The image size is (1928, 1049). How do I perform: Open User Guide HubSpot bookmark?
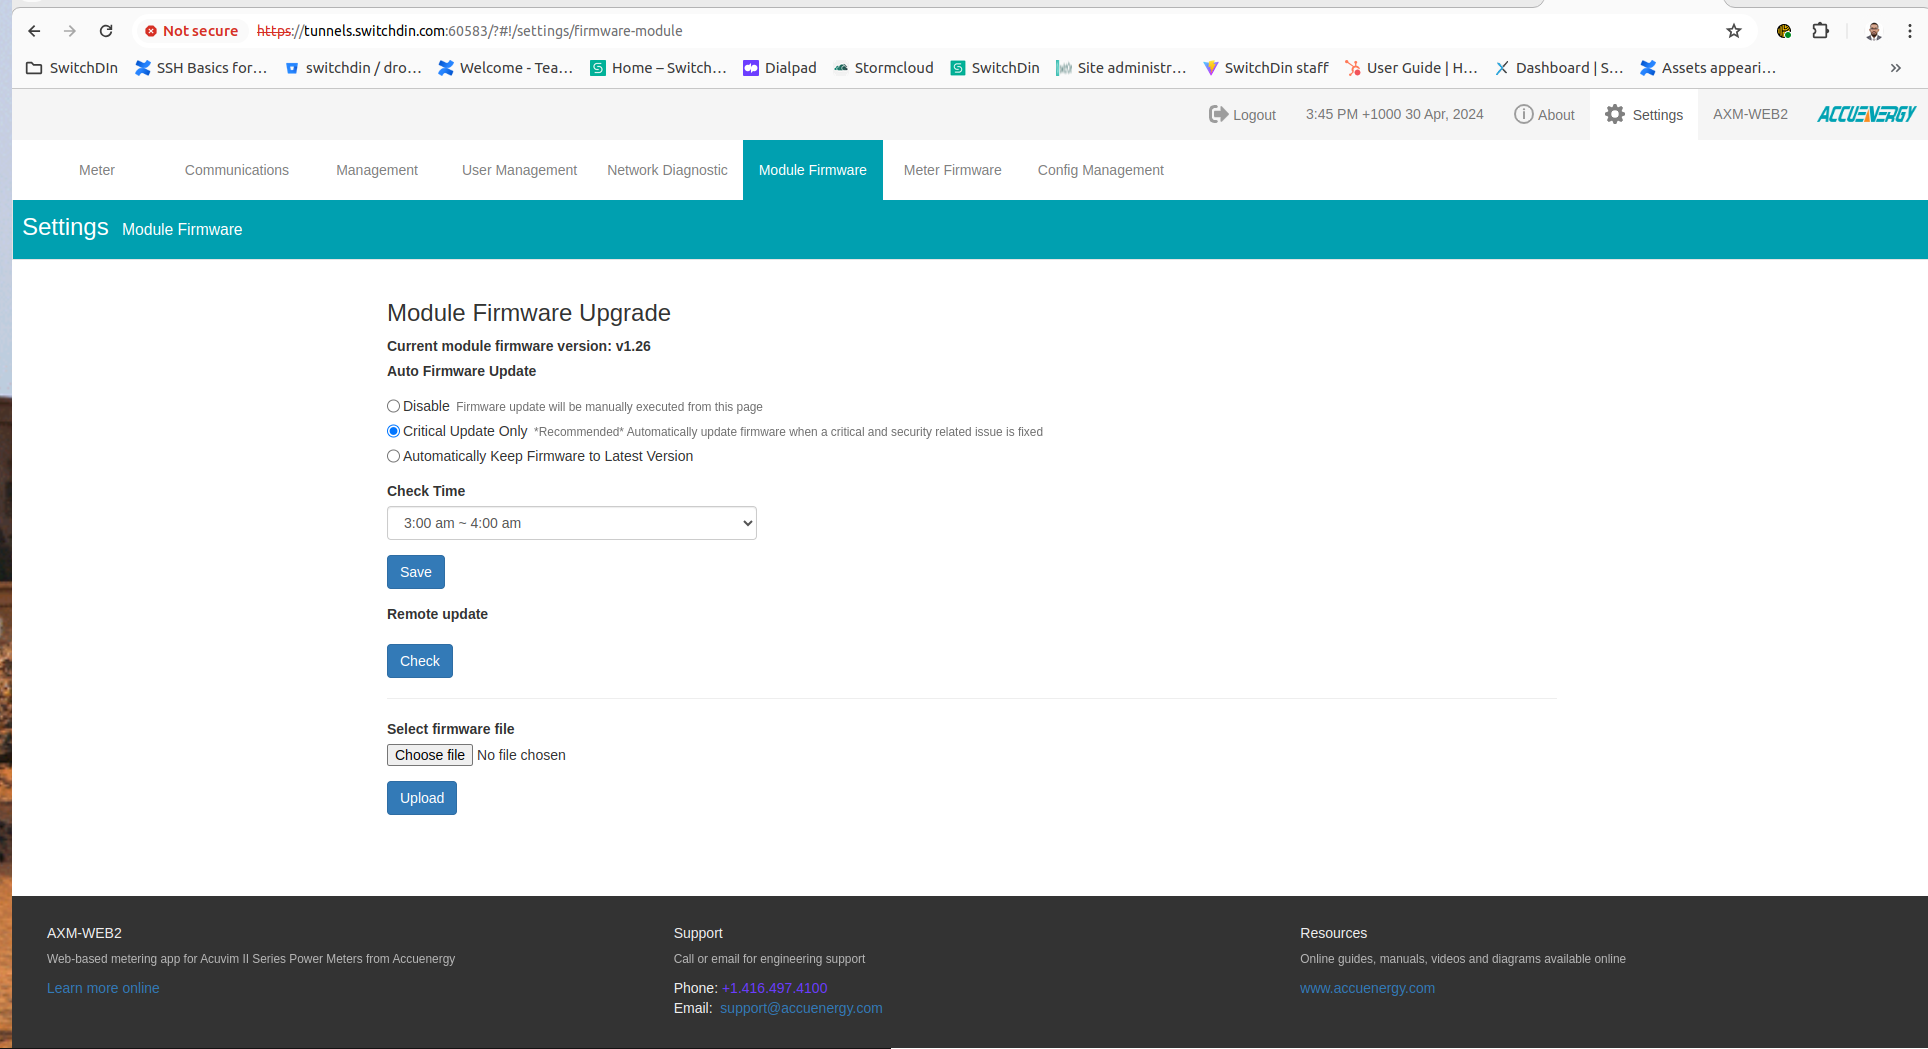point(1411,68)
